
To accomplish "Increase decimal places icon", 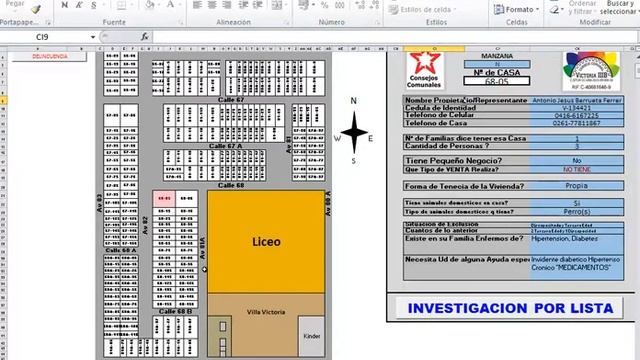I will point(360,5).
